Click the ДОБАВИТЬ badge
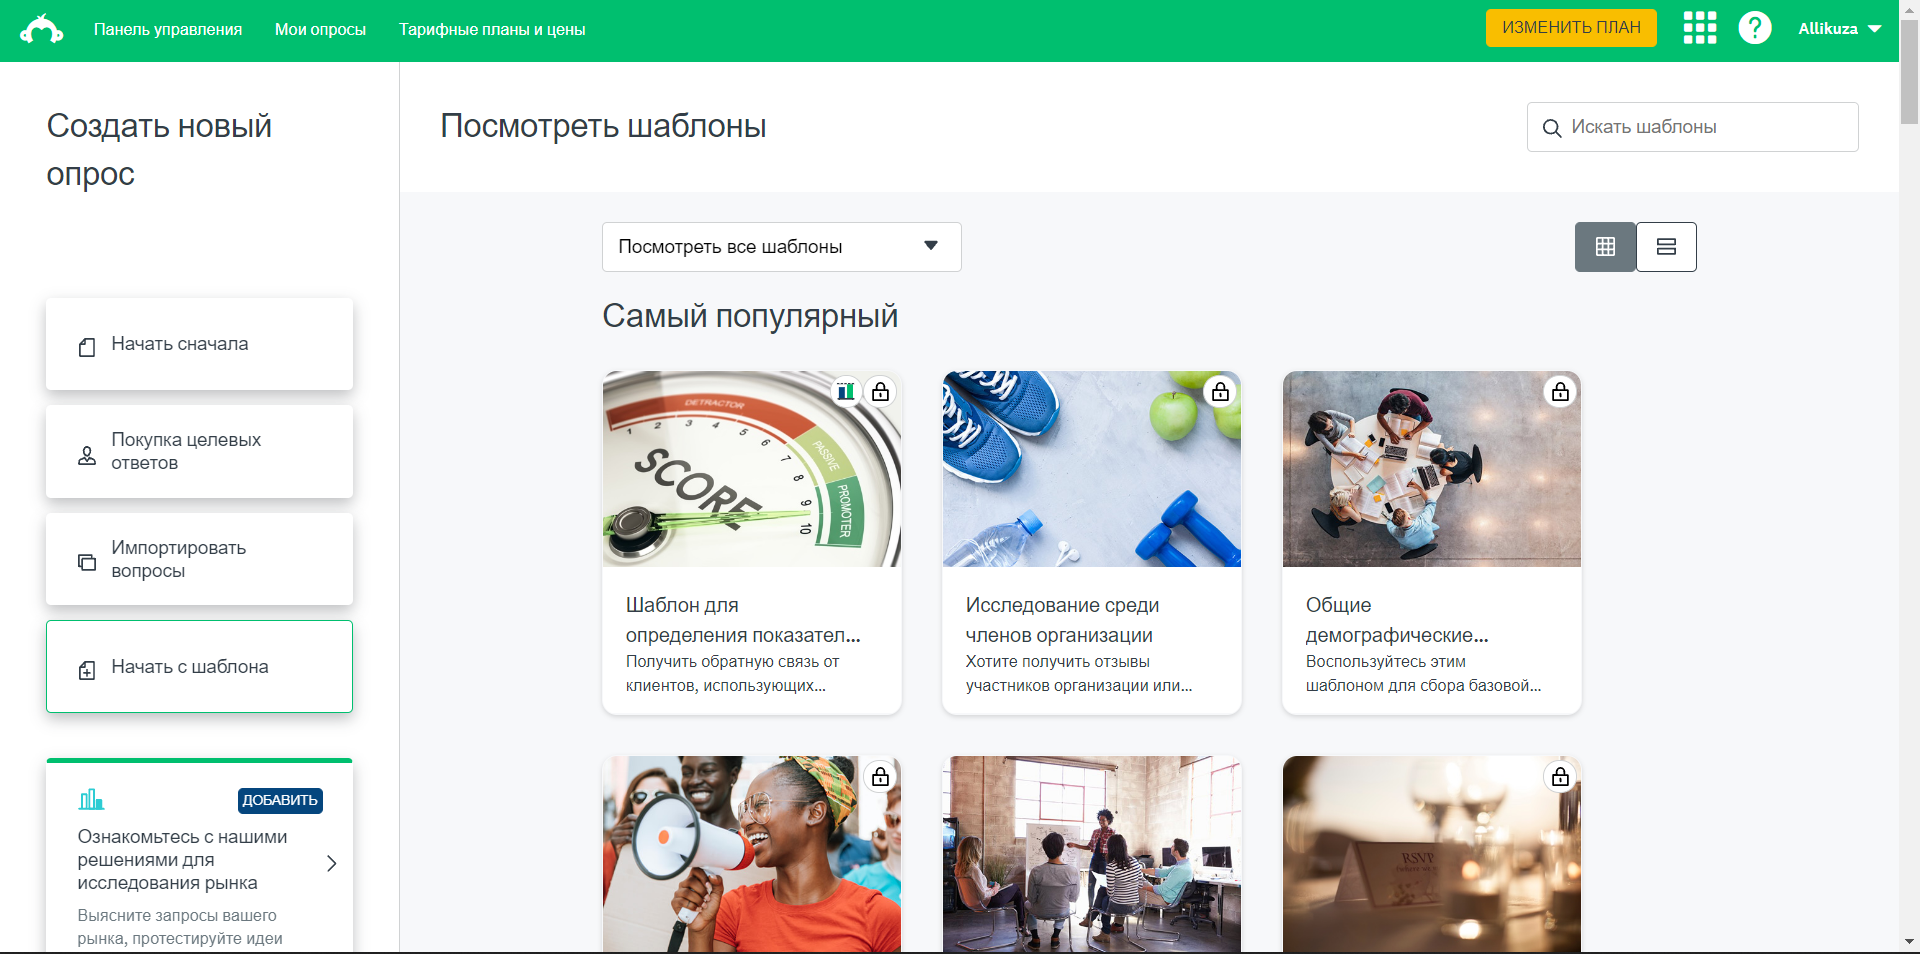The image size is (1920, 954). coord(280,800)
